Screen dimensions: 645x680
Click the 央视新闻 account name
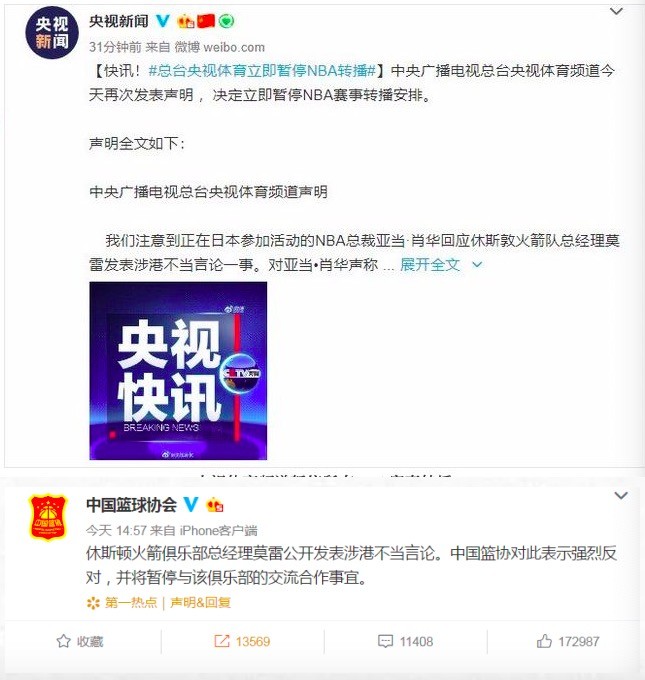click(x=118, y=21)
